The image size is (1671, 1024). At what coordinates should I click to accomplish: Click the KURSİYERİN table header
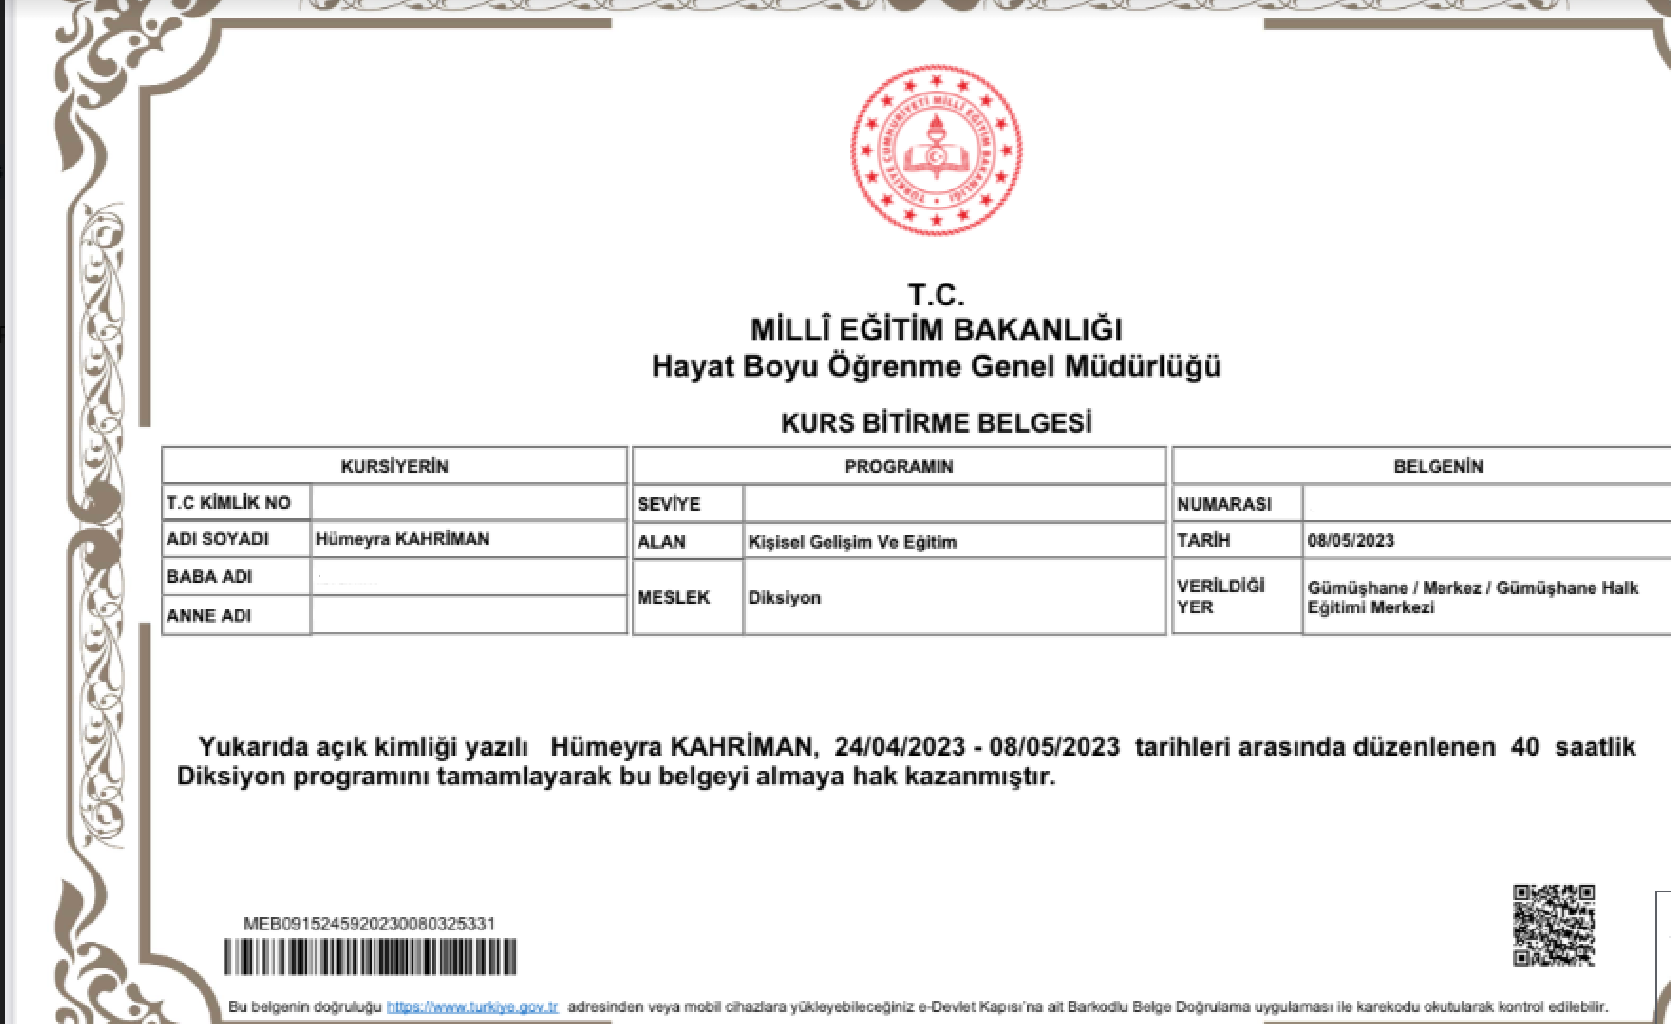(x=394, y=466)
